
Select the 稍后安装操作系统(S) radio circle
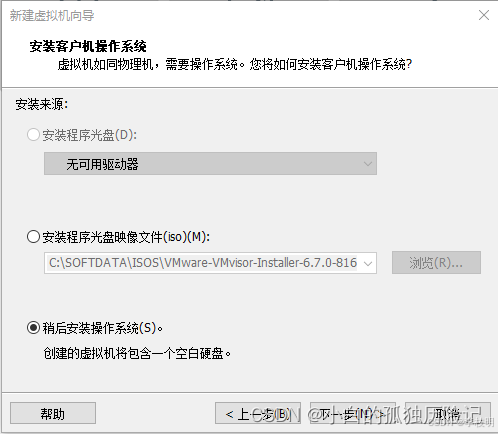tap(33, 328)
